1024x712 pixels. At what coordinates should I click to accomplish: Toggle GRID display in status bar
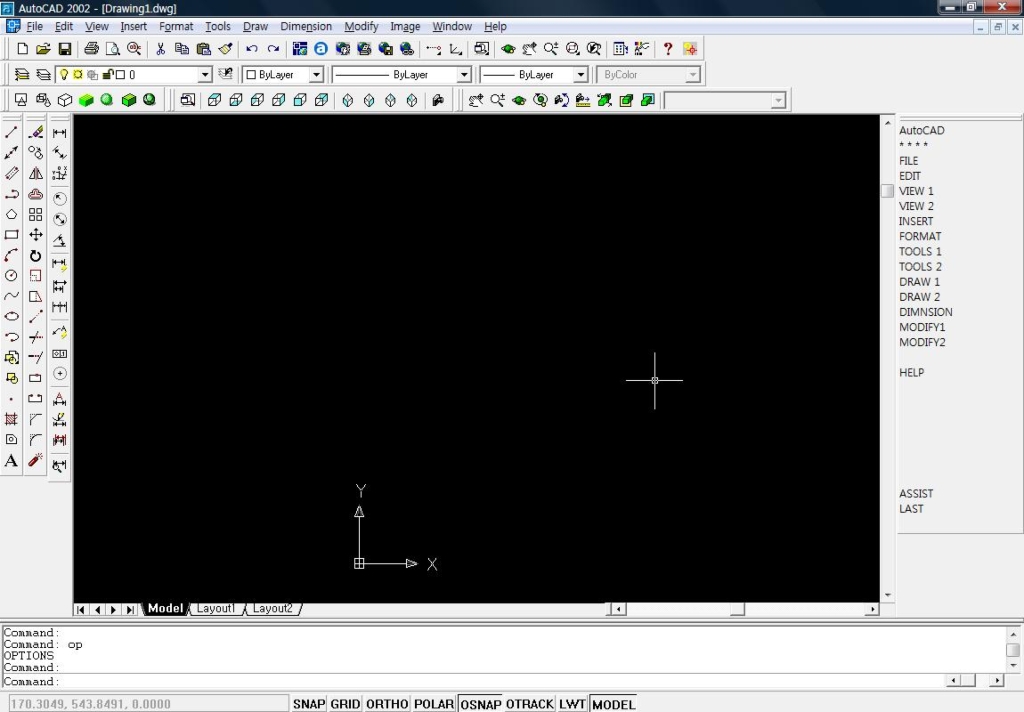345,704
